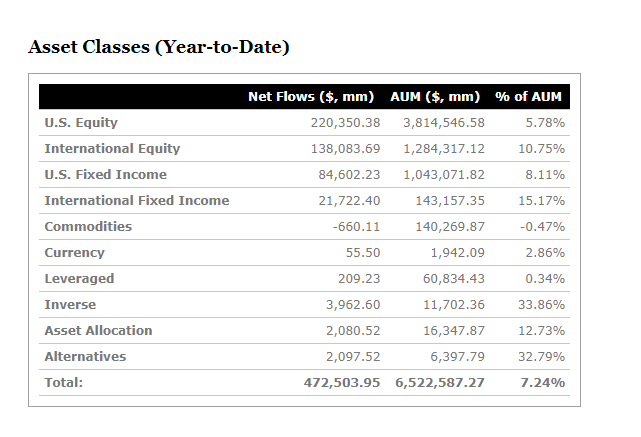
Task: Select the Currency asset class
Action: click(x=74, y=252)
